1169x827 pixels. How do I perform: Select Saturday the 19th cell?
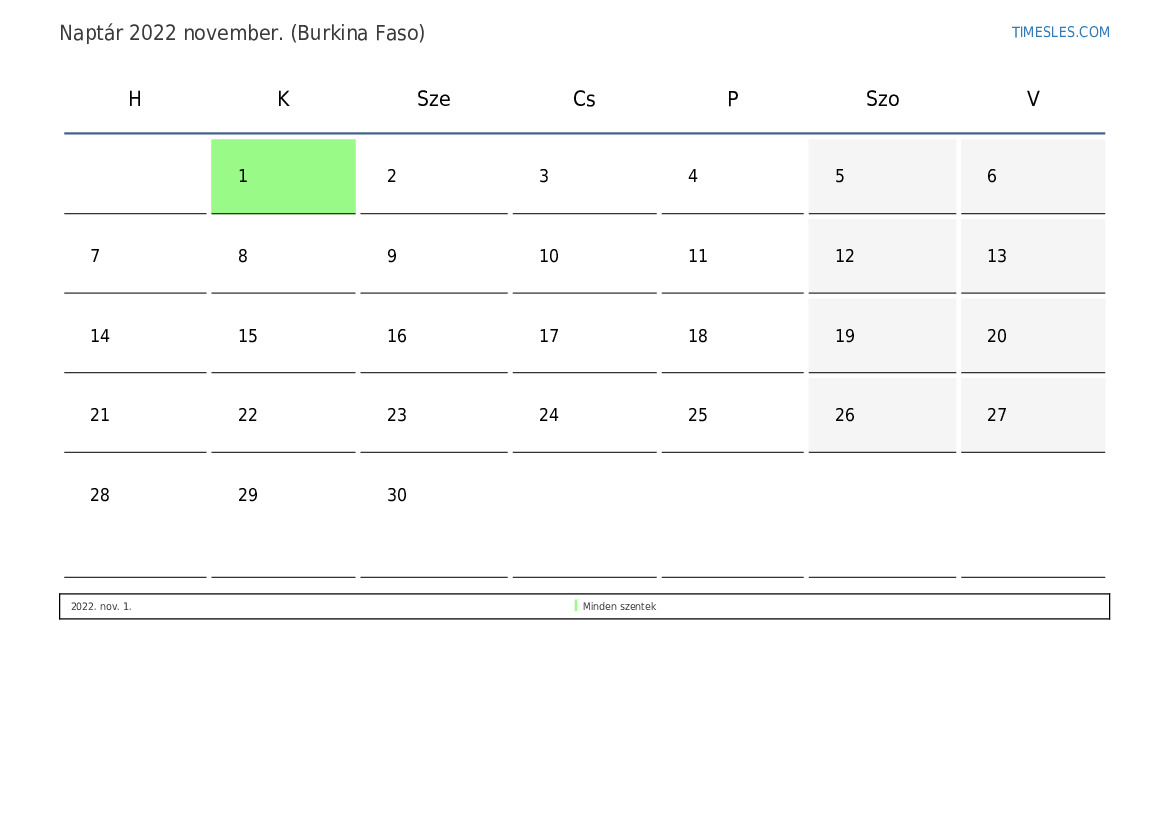[x=882, y=336]
